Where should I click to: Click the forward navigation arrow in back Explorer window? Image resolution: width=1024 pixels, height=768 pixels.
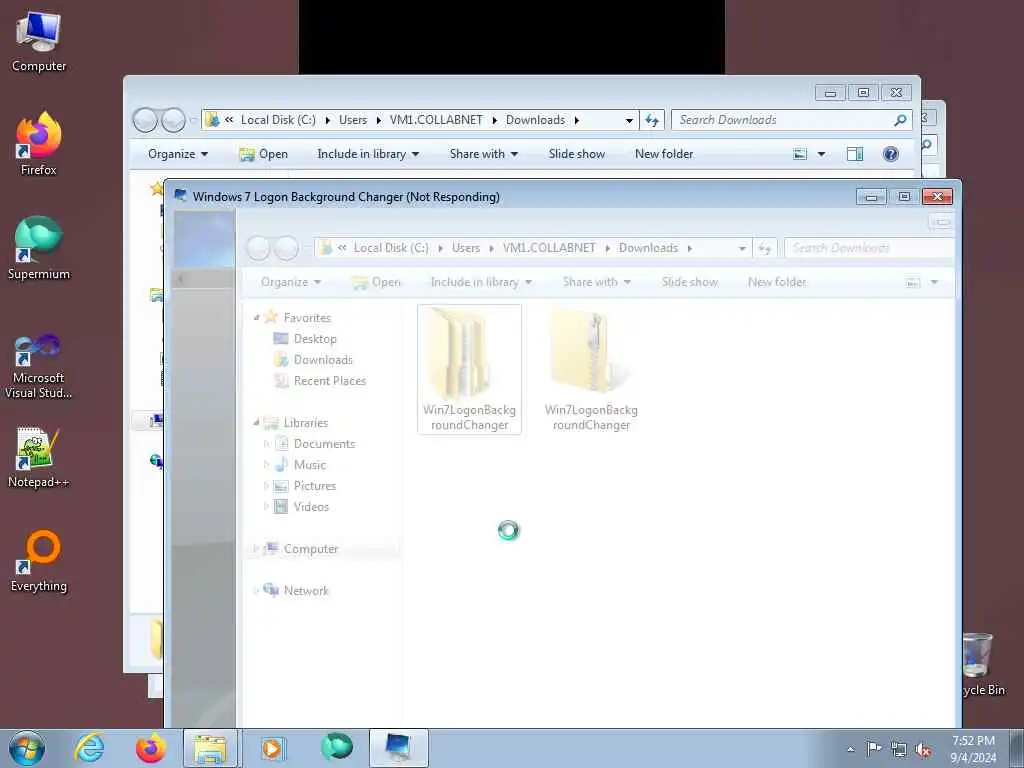point(173,120)
